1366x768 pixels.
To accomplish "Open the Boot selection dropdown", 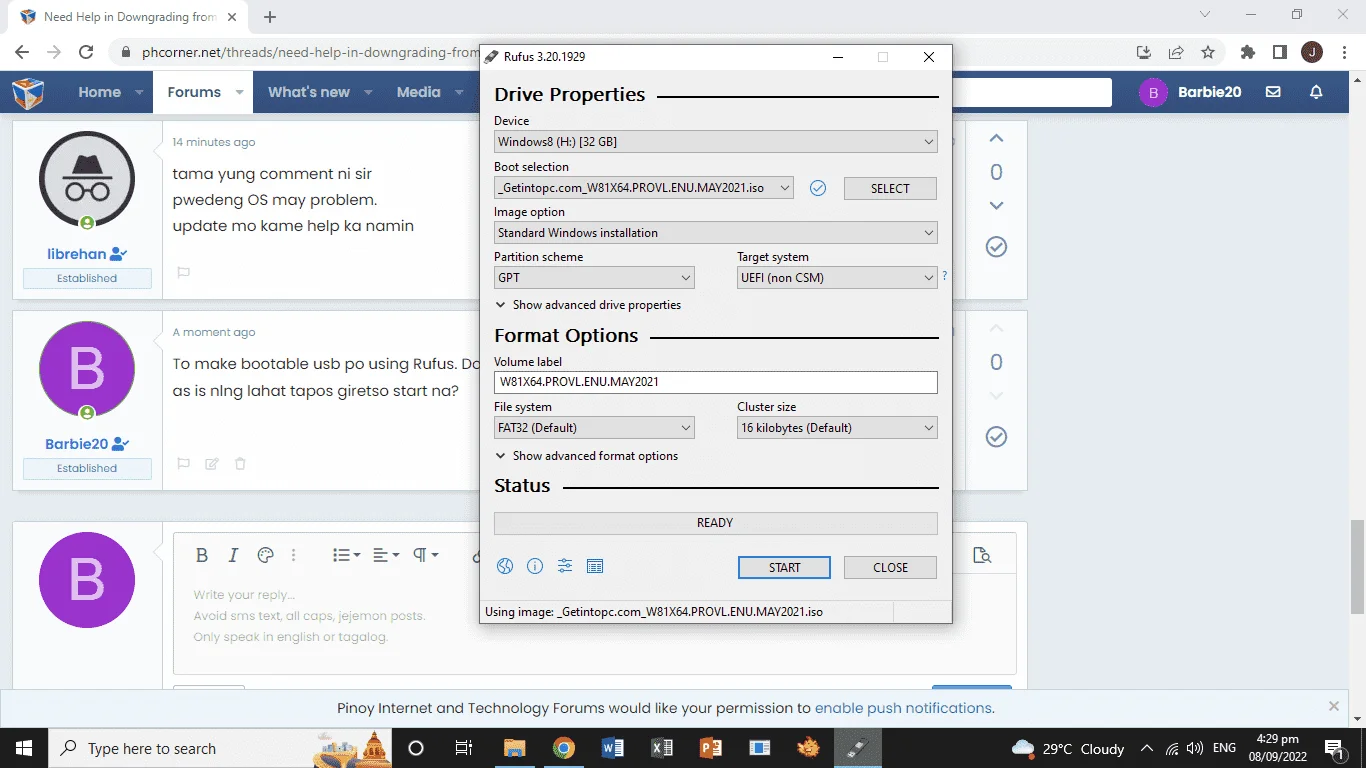I will tap(644, 188).
